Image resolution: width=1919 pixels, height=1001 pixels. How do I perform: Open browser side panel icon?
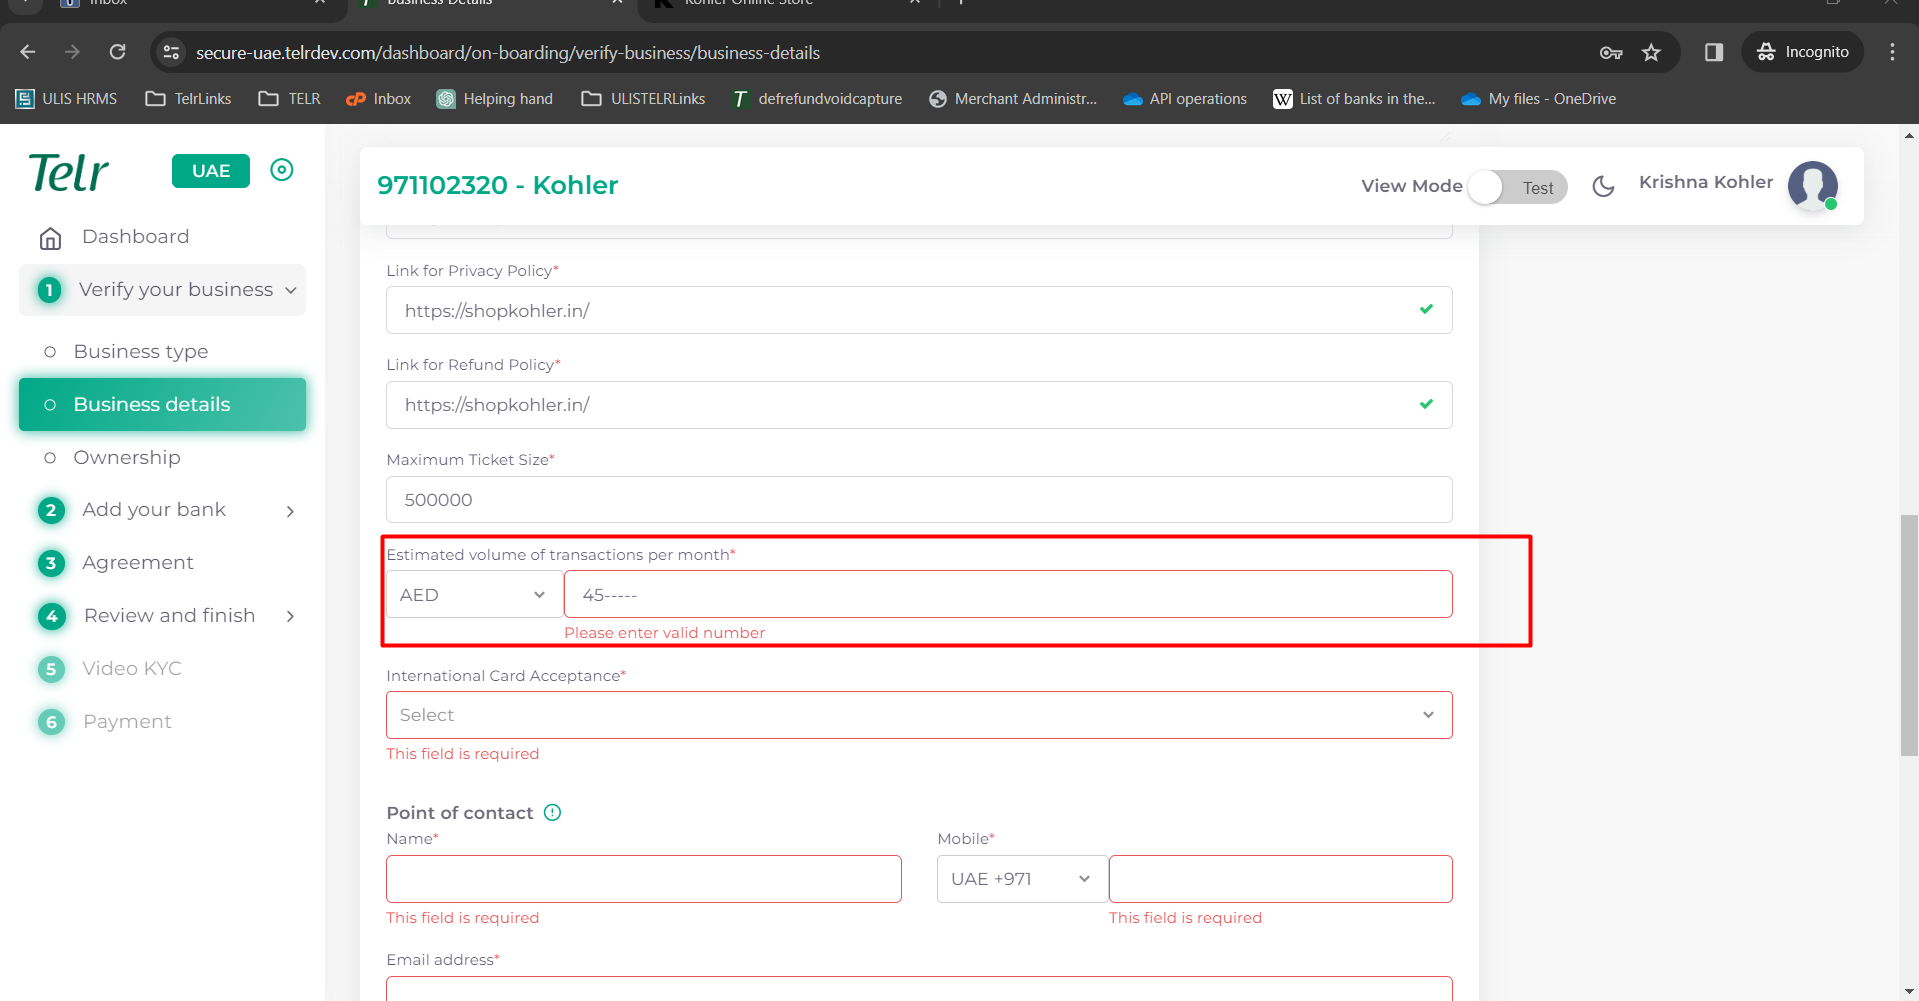[x=1714, y=52]
